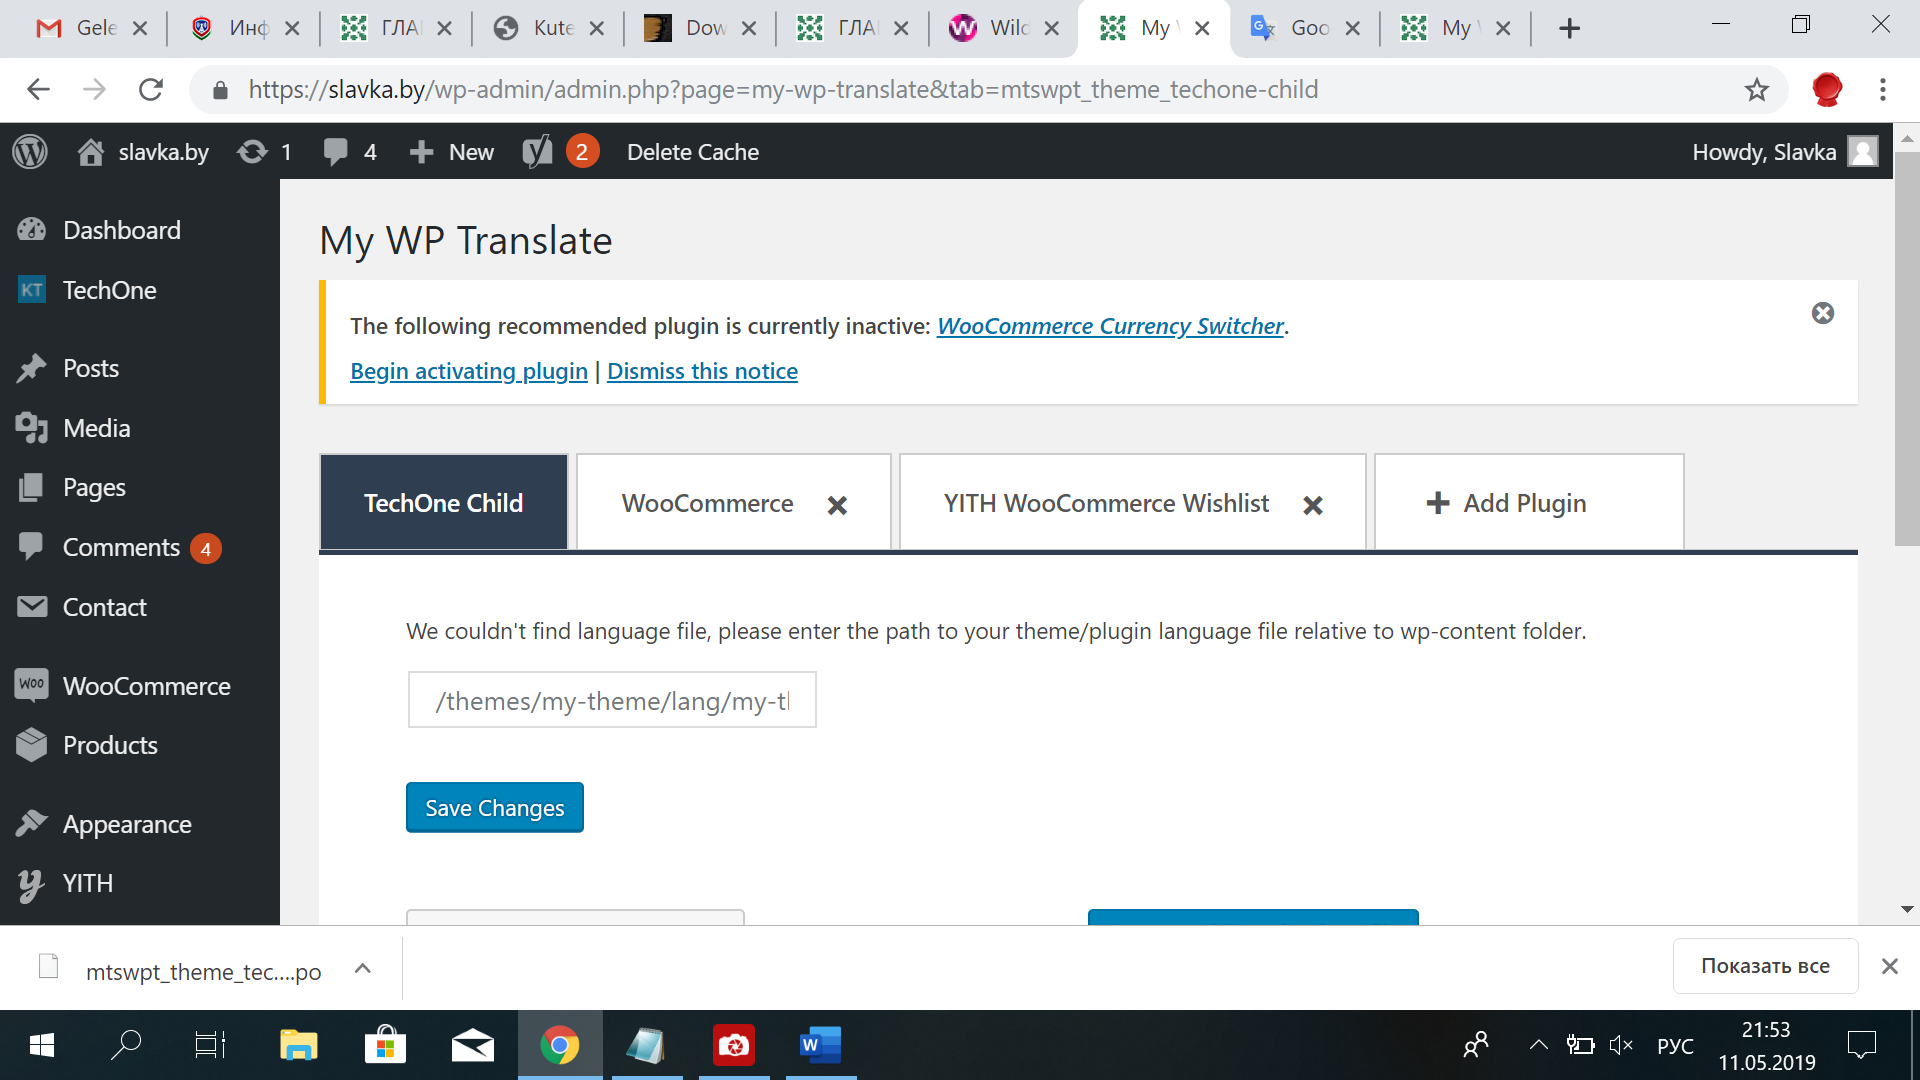Click Delete Cache in the admin bar
This screenshot has width=1920, height=1080.
[x=692, y=152]
